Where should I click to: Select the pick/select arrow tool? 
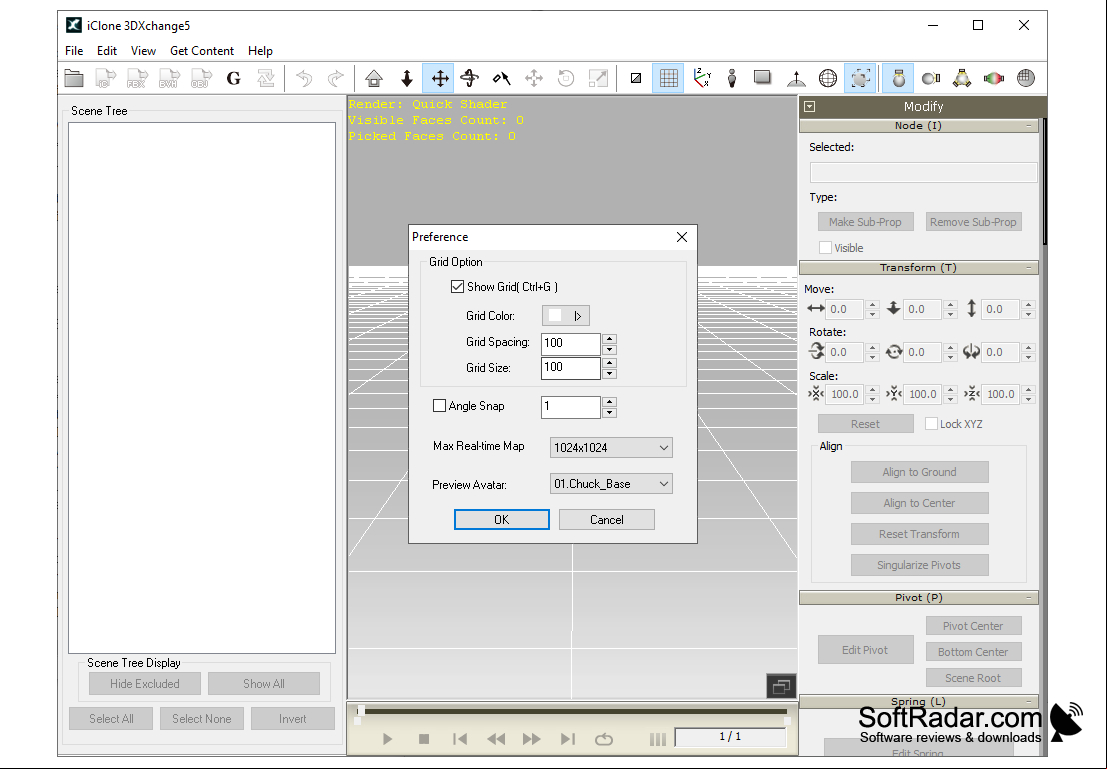501,78
